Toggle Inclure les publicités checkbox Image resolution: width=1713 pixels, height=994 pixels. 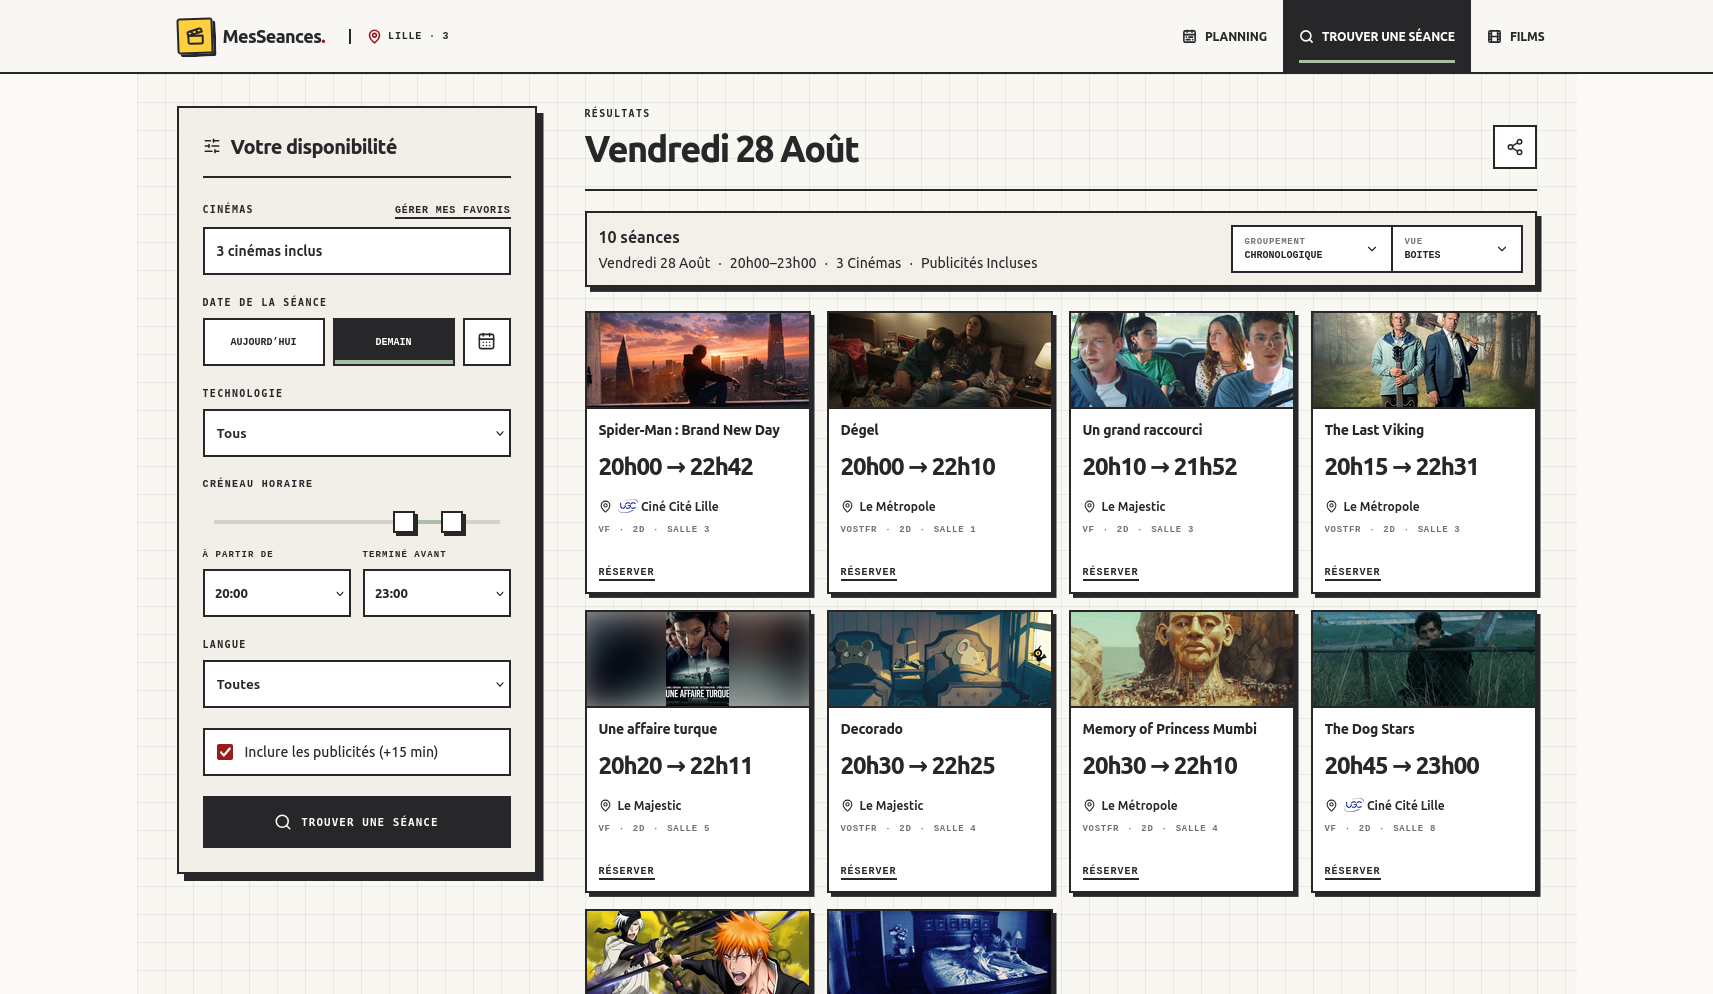(x=225, y=752)
